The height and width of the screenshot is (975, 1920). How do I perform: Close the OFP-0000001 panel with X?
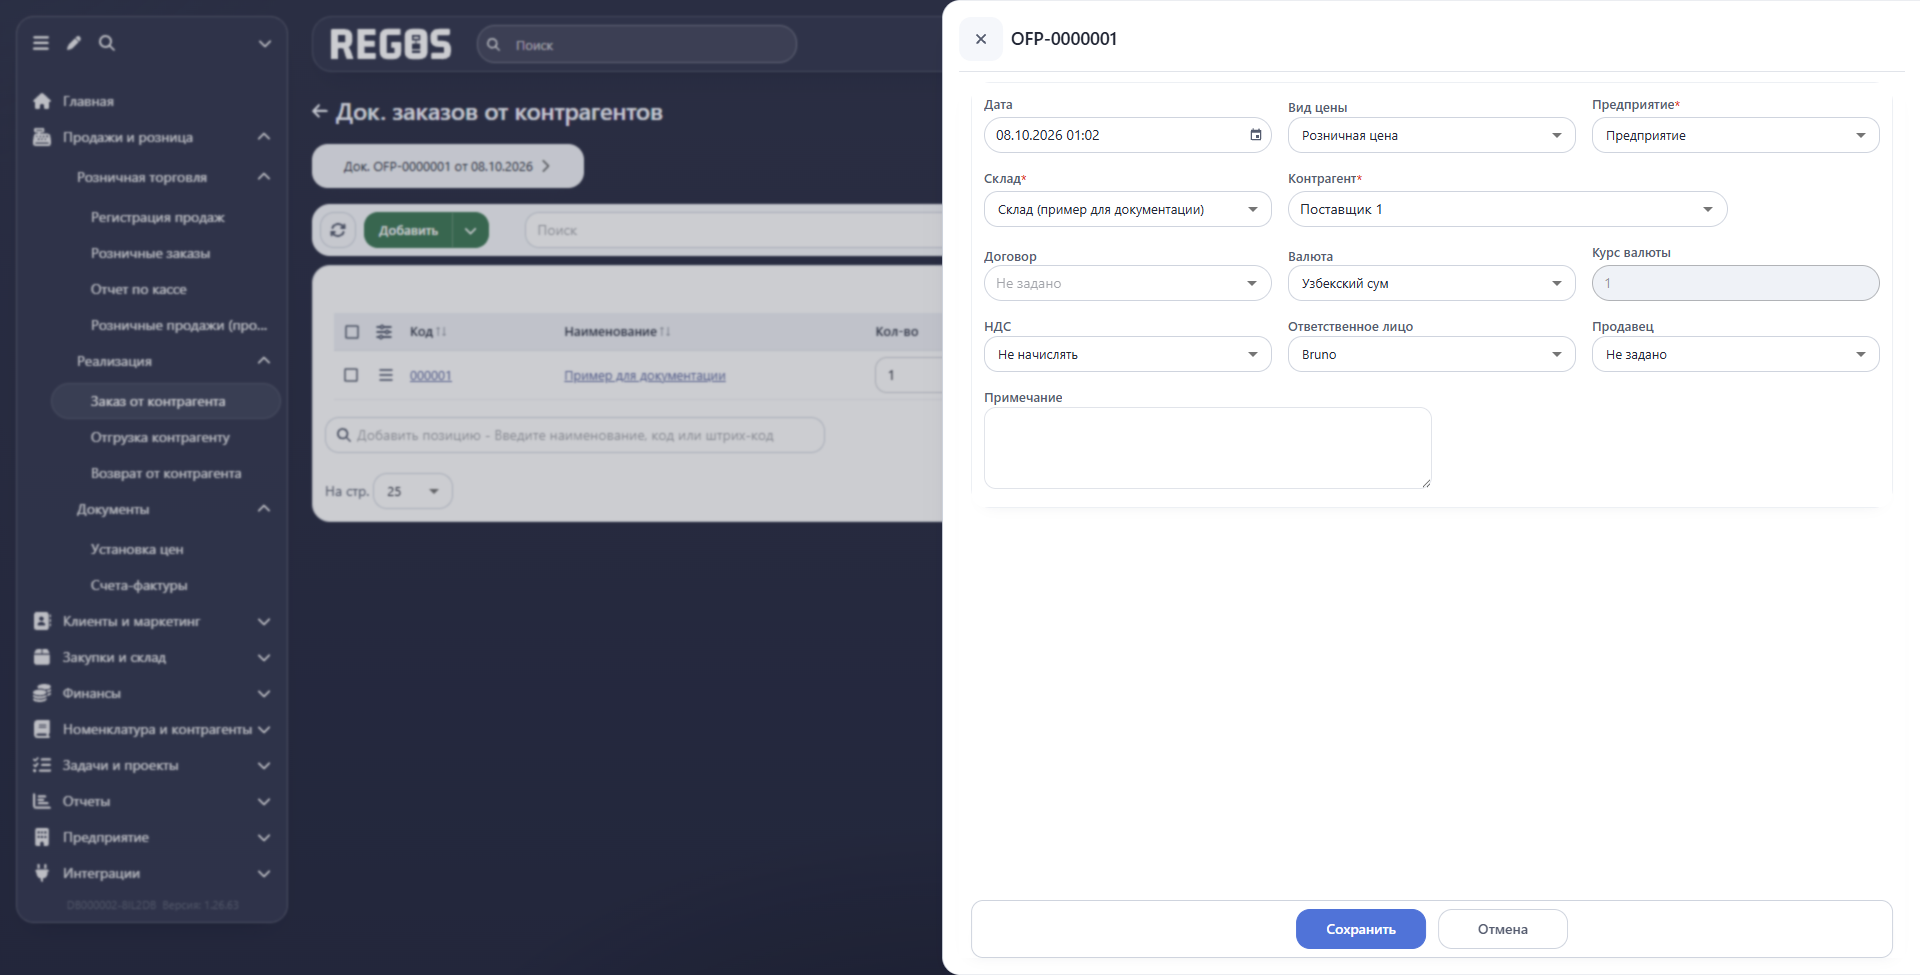point(981,39)
